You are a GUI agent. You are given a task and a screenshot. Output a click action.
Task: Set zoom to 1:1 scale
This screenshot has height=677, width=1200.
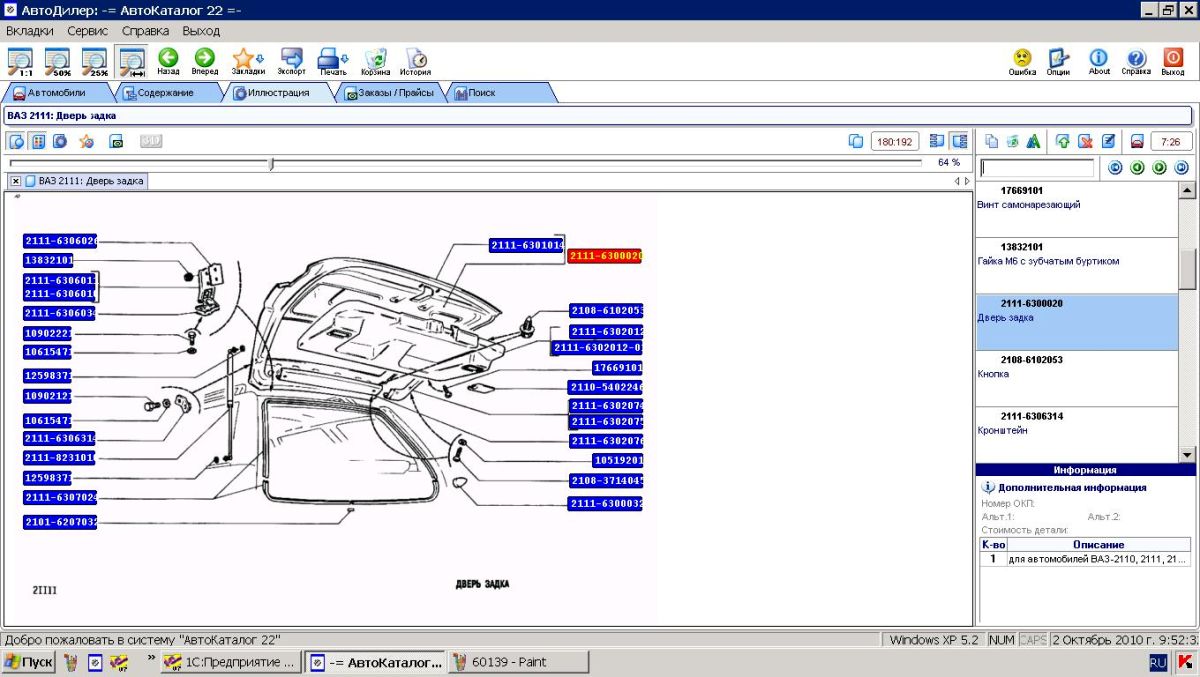click(19, 62)
